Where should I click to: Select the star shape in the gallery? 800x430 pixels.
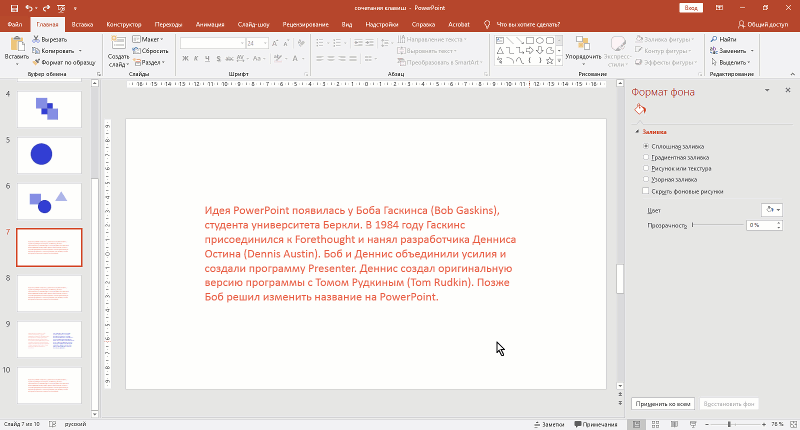coord(549,61)
